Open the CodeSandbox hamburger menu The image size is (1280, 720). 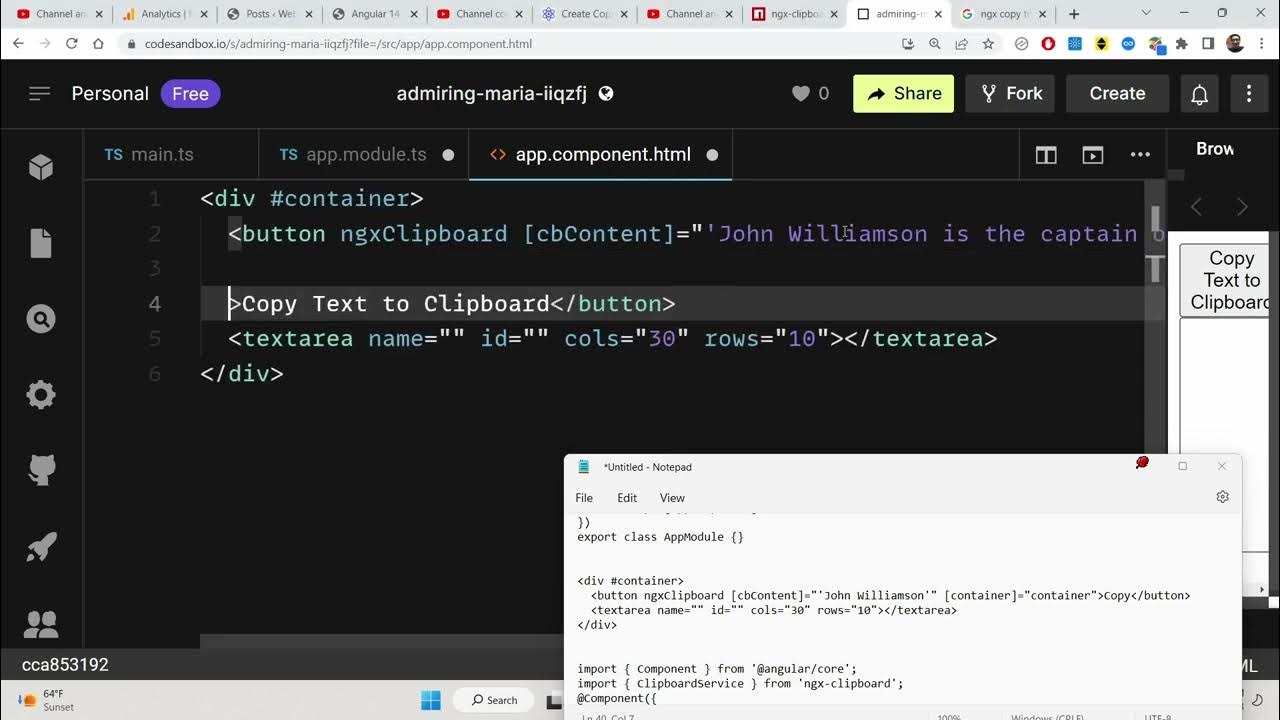pyautogui.click(x=40, y=93)
